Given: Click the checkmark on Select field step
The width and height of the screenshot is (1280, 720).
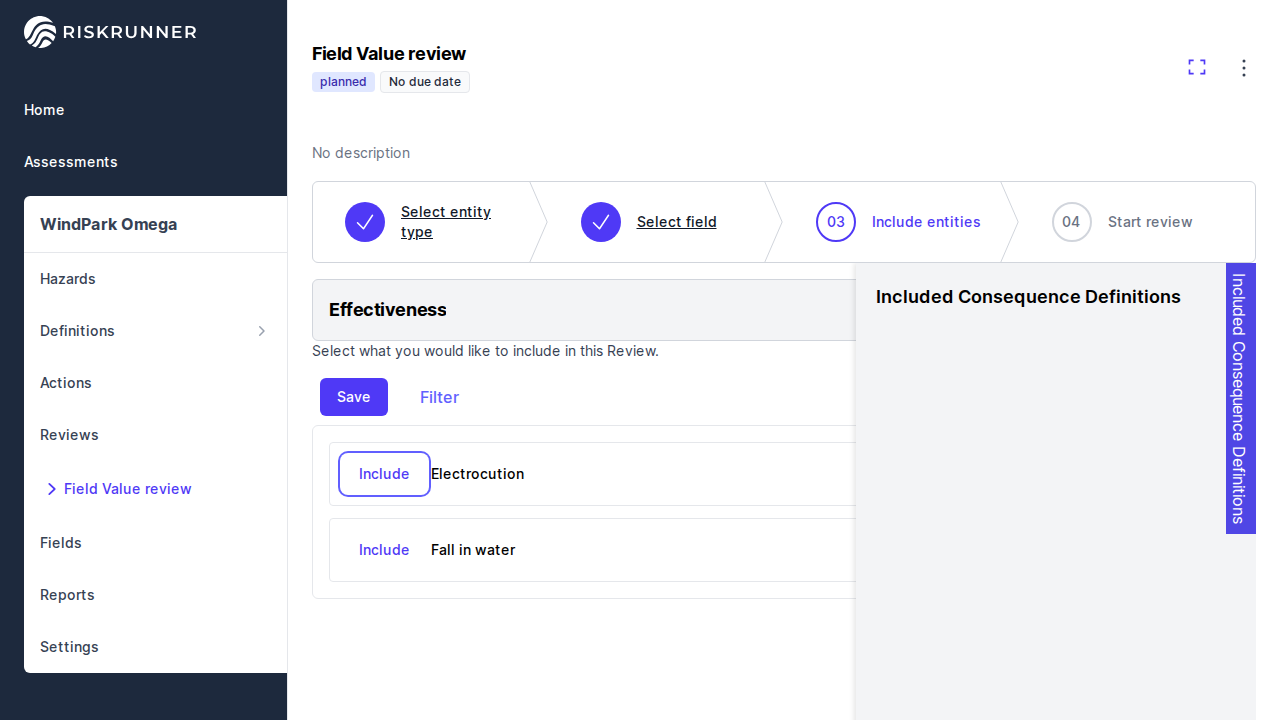Looking at the screenshot, I should 601,222.
